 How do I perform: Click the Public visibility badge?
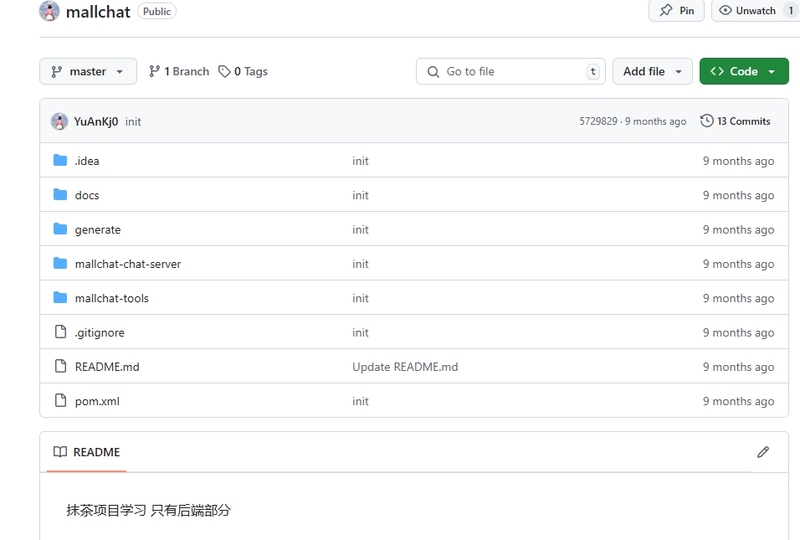coord(157,11)
